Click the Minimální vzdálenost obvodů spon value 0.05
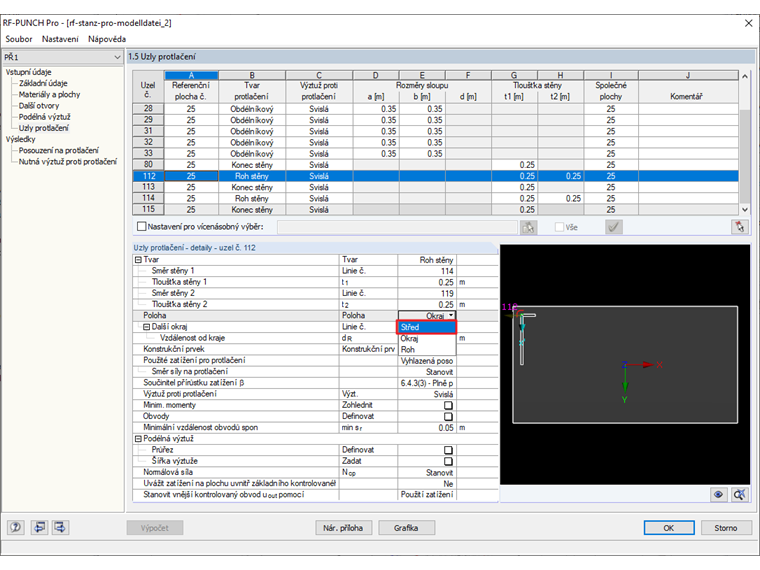Screen dimensions: 760x570 [427, 428]
